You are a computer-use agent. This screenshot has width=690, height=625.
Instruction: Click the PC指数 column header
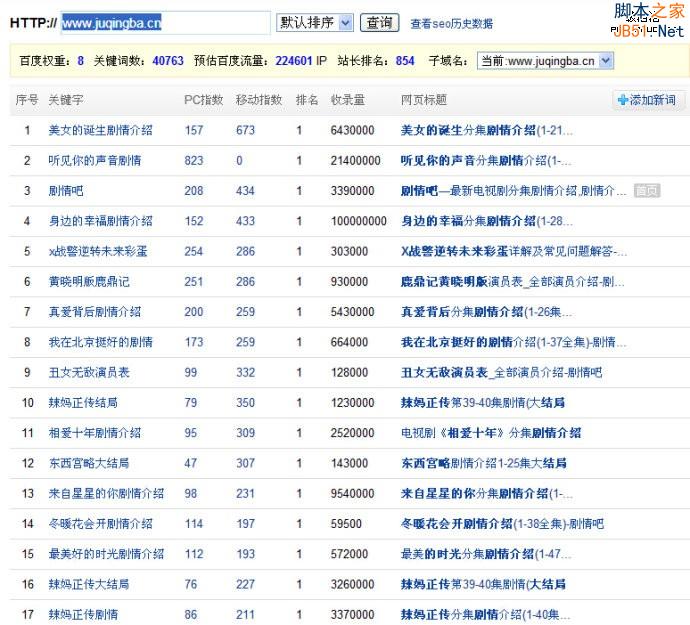click(x=204, y=100)
